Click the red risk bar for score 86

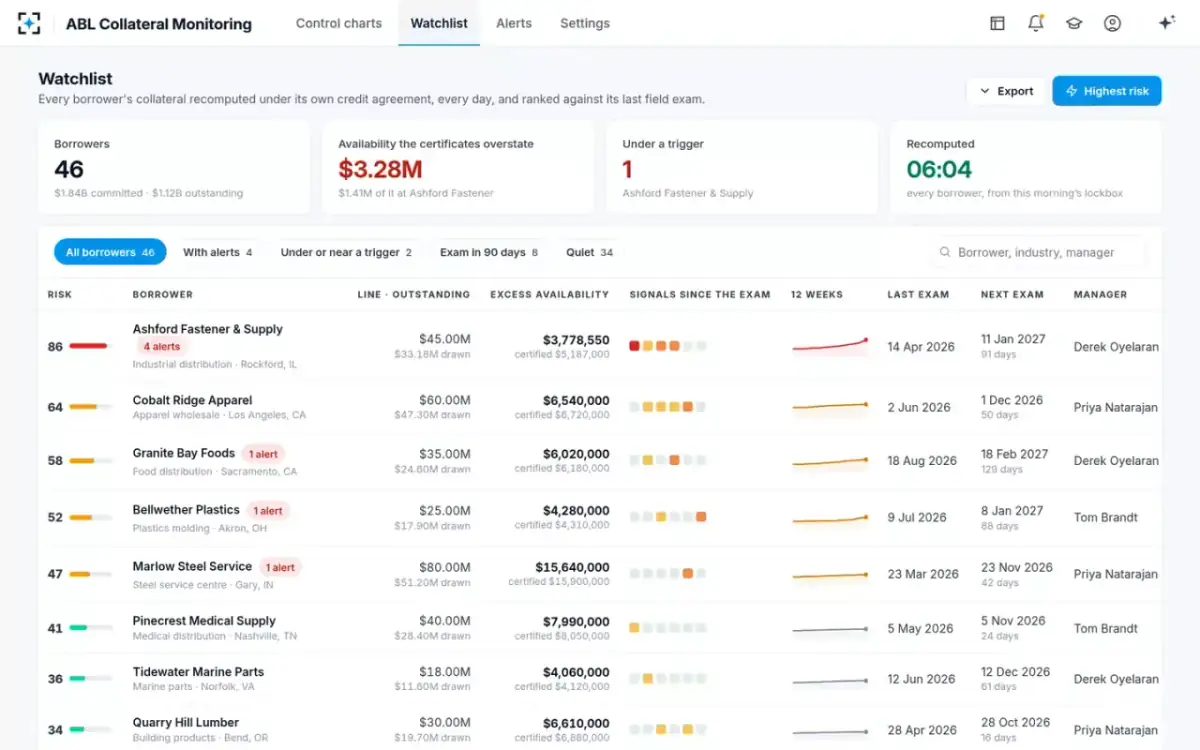(x=89, y=346)
